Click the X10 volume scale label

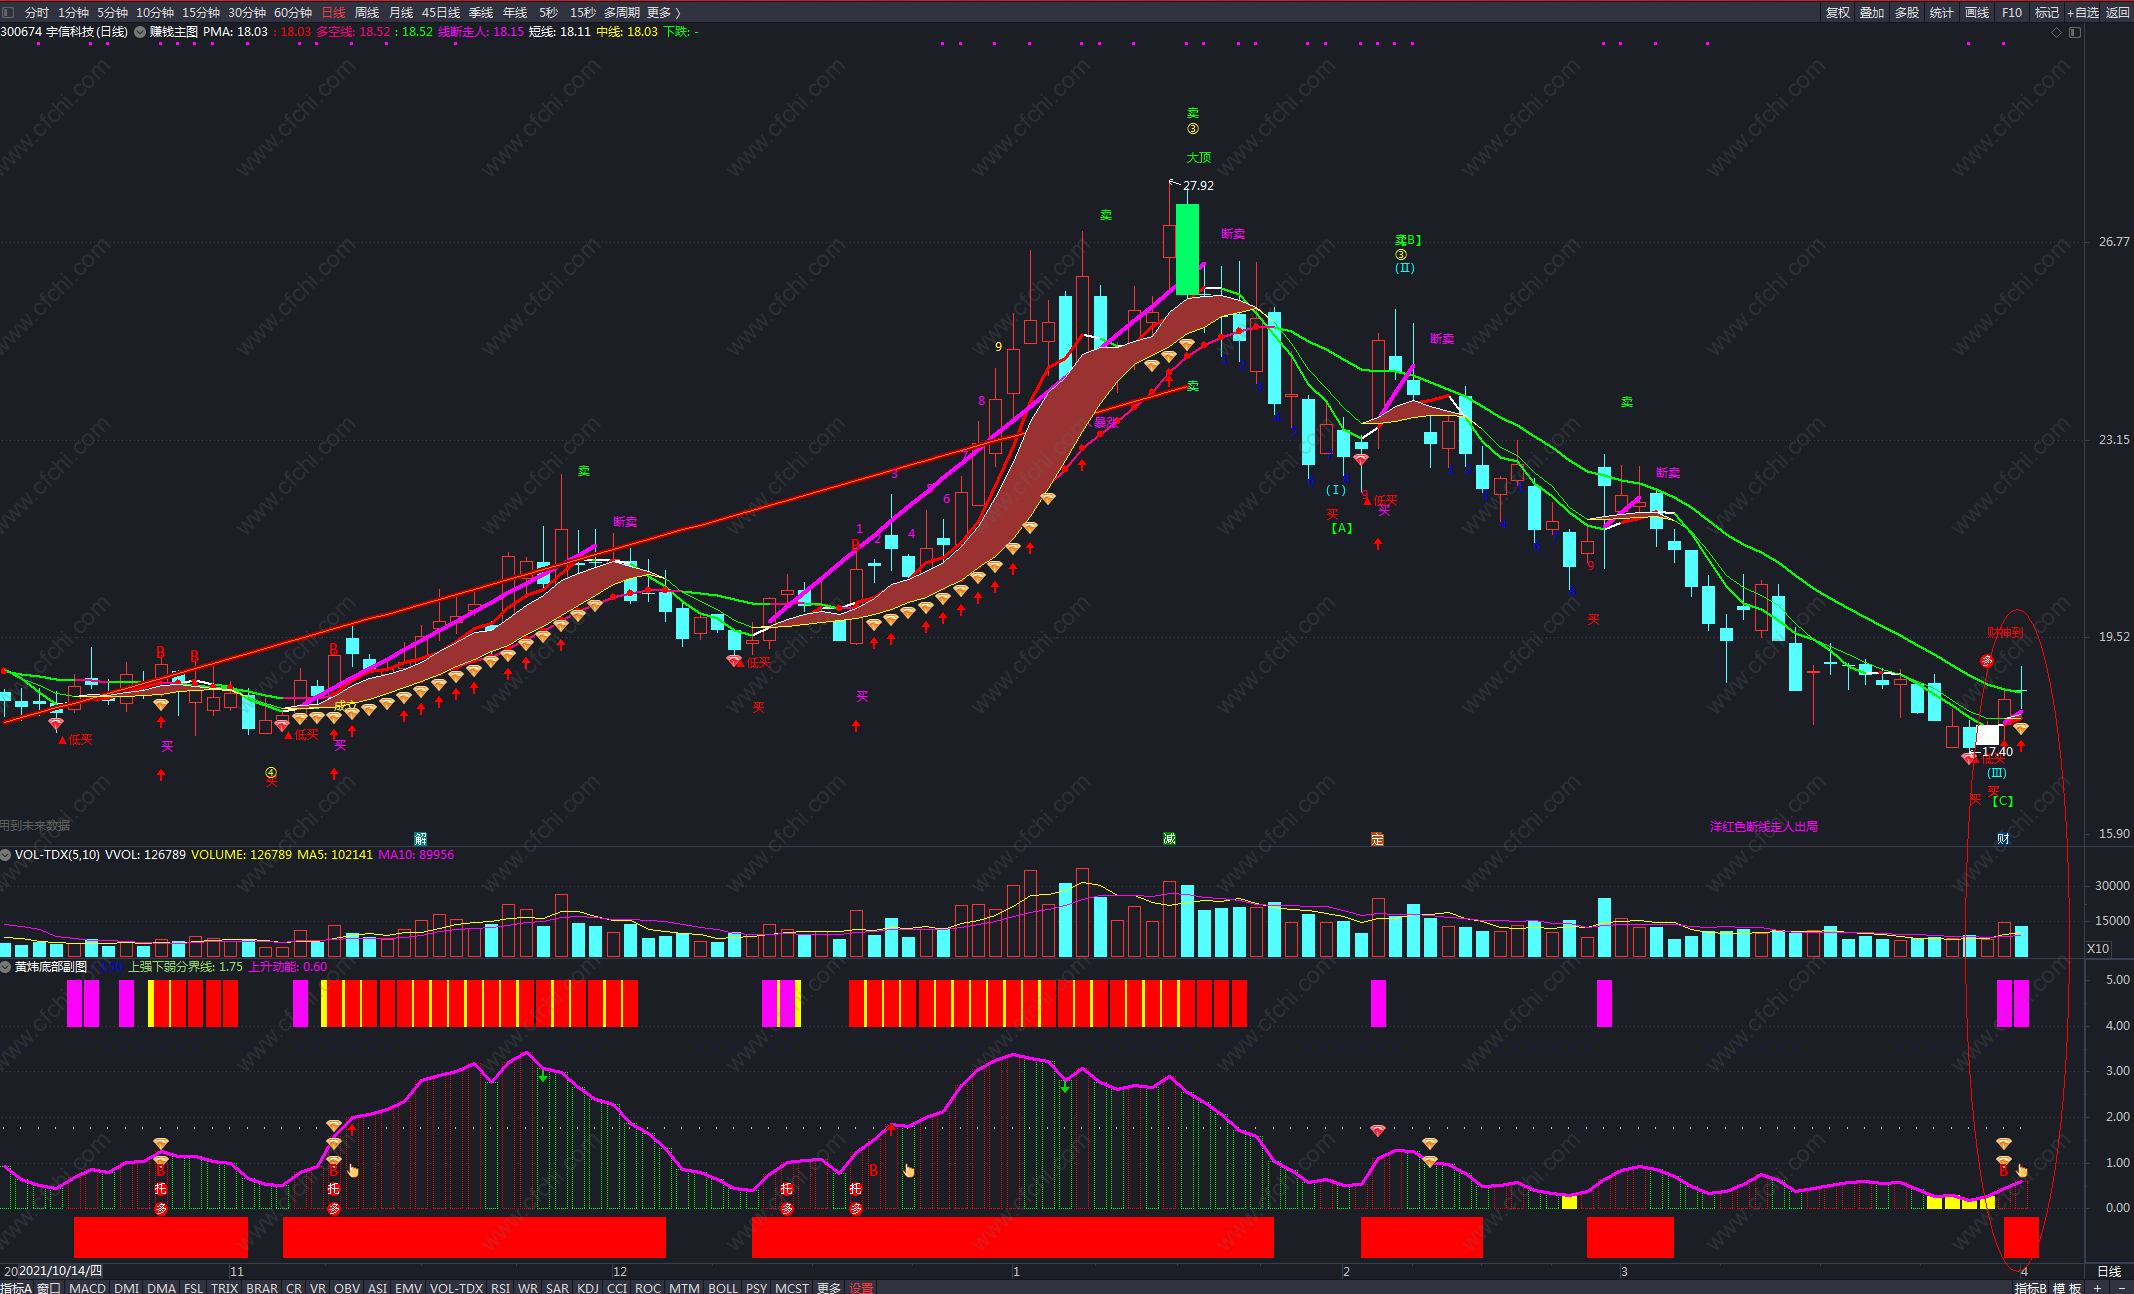coord(2098,948)
